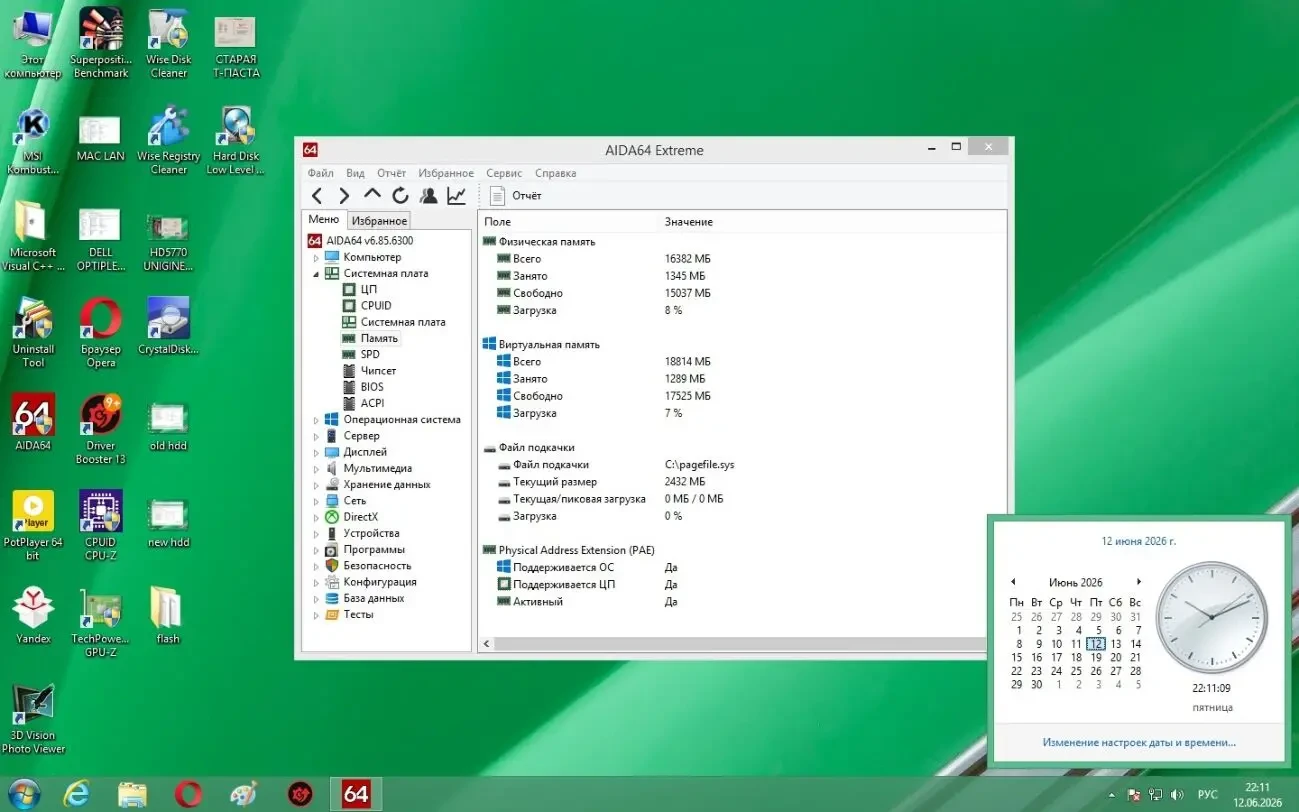Go up one level with the up arrow icon
The height and width of the screenshot is (812, 1299).
[x=372, y=195]
